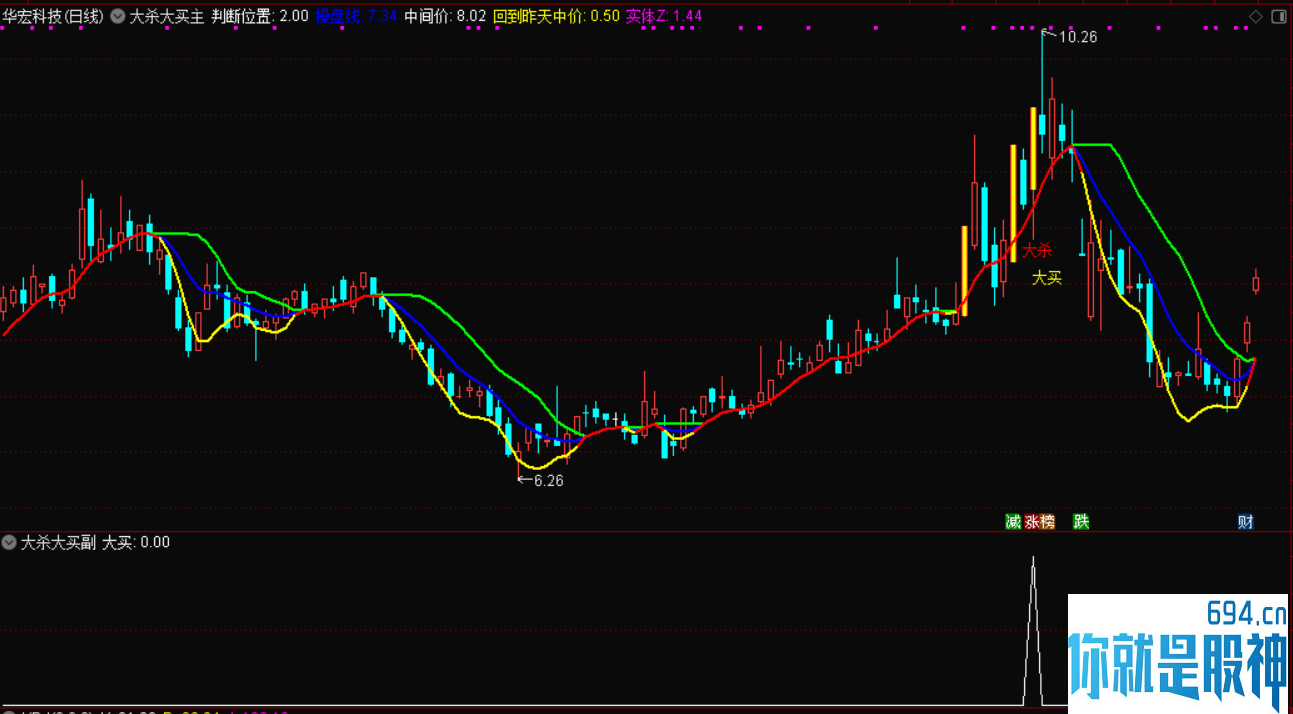Viewport: 1293px width, 714px height.
Task: Select the 大买: 0.00 sub-panel value
Action: [136, 542]
